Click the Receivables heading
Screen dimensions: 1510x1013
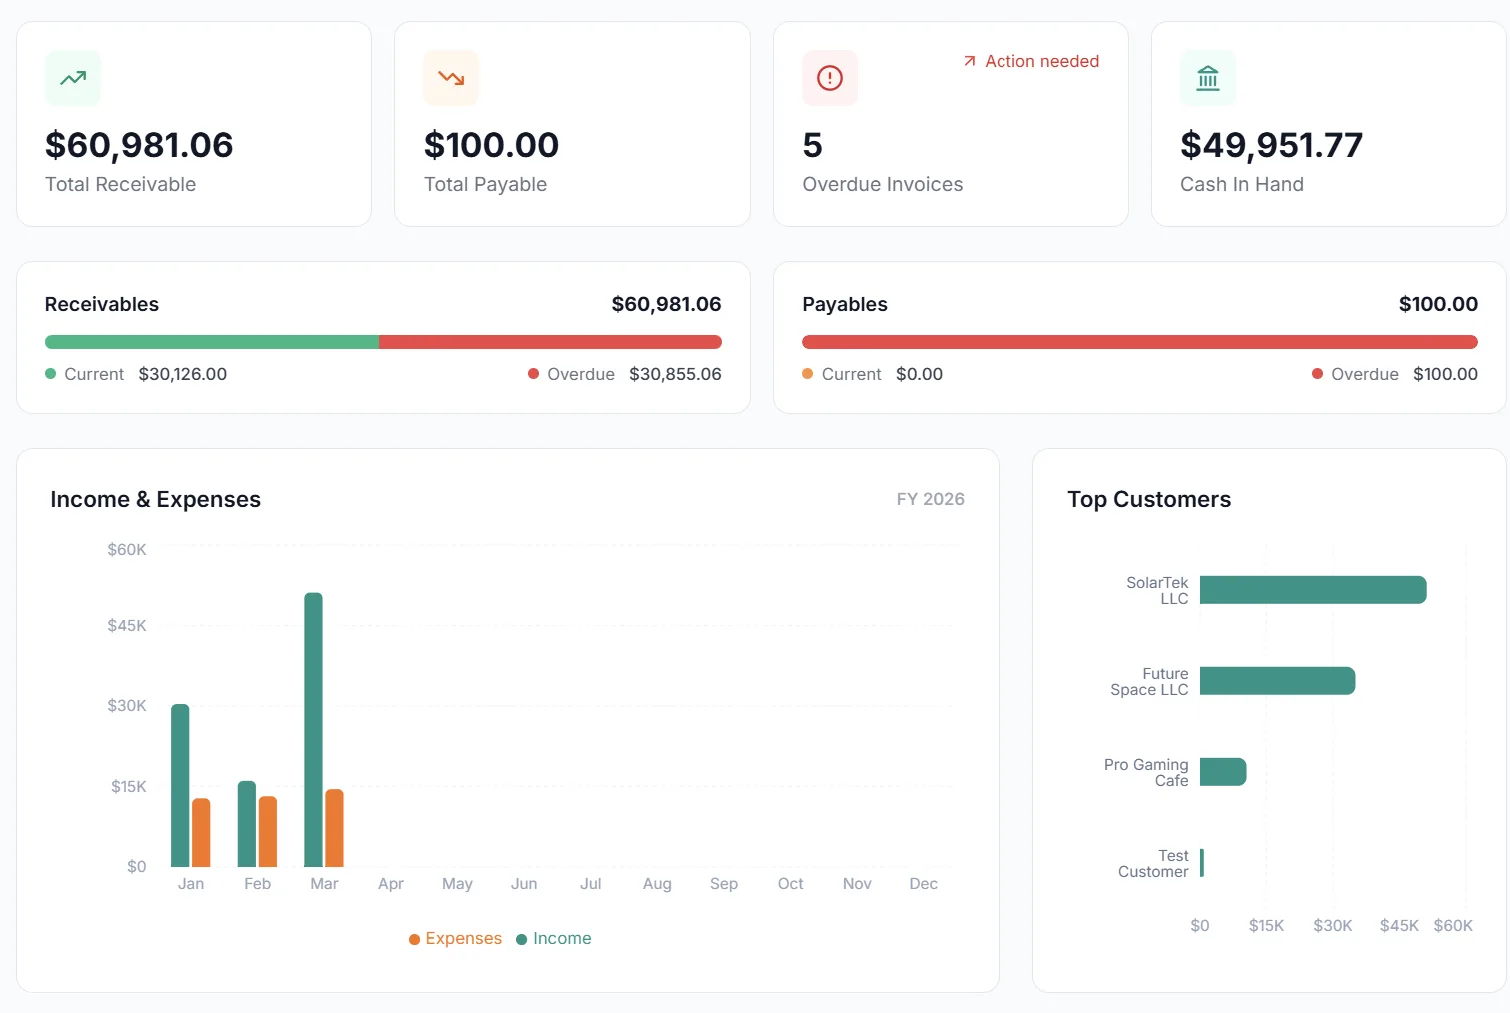pos(102,304)
